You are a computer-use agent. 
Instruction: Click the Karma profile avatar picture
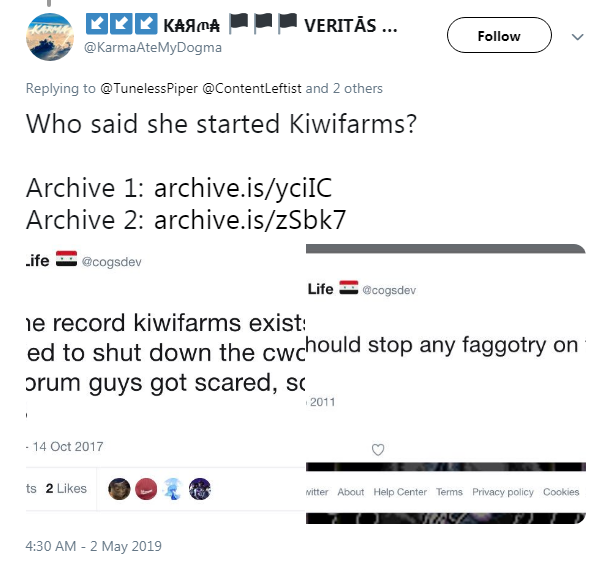(50, 37)
